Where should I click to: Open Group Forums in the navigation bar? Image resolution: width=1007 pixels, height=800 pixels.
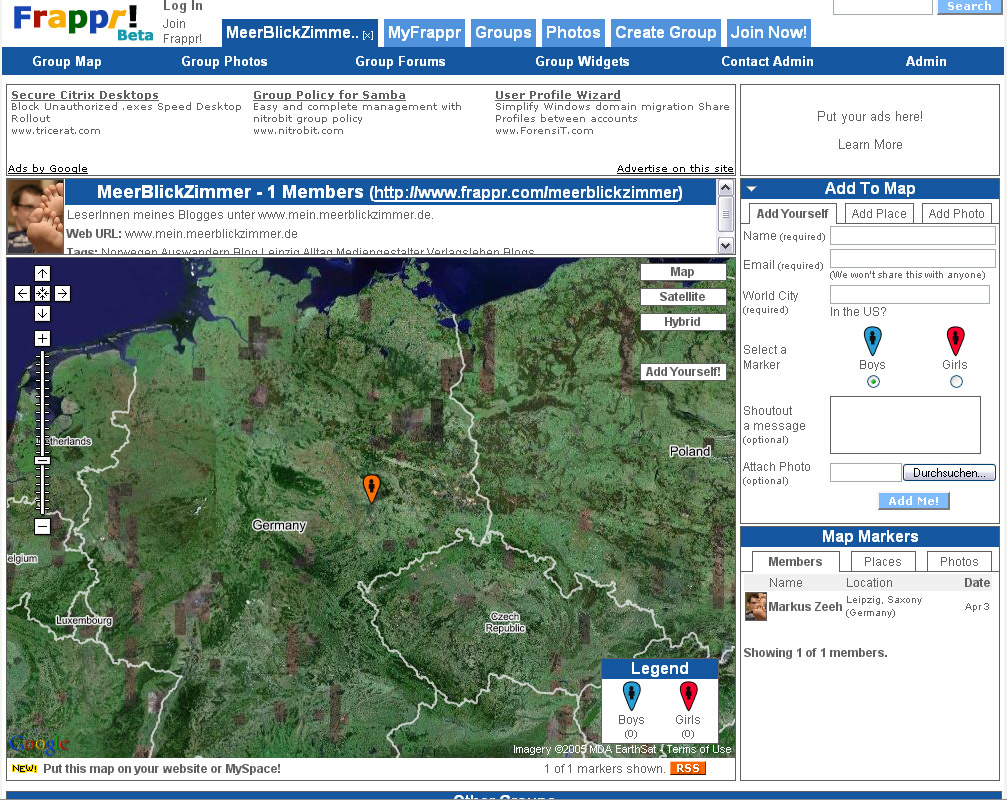pyautogui.click(x=400, y=62)
